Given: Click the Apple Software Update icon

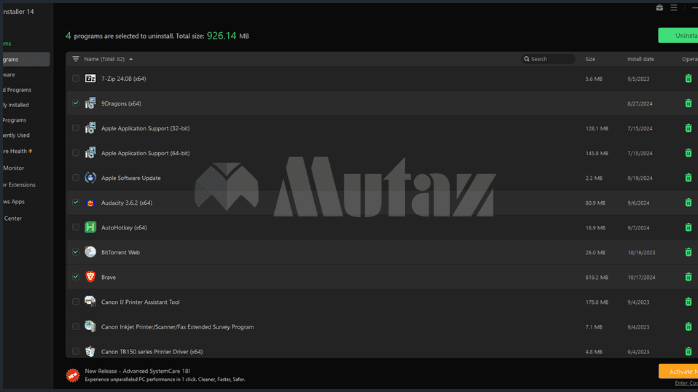Looking at the screenshot, I should (90, 178).
